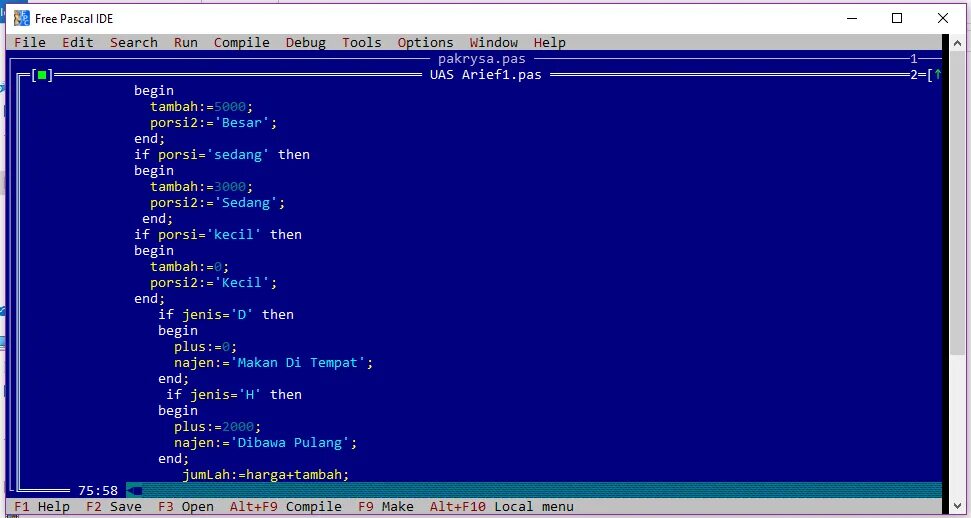
Task: Click the line porsi2:='Sedang';
Action: [x=218, y=203]
